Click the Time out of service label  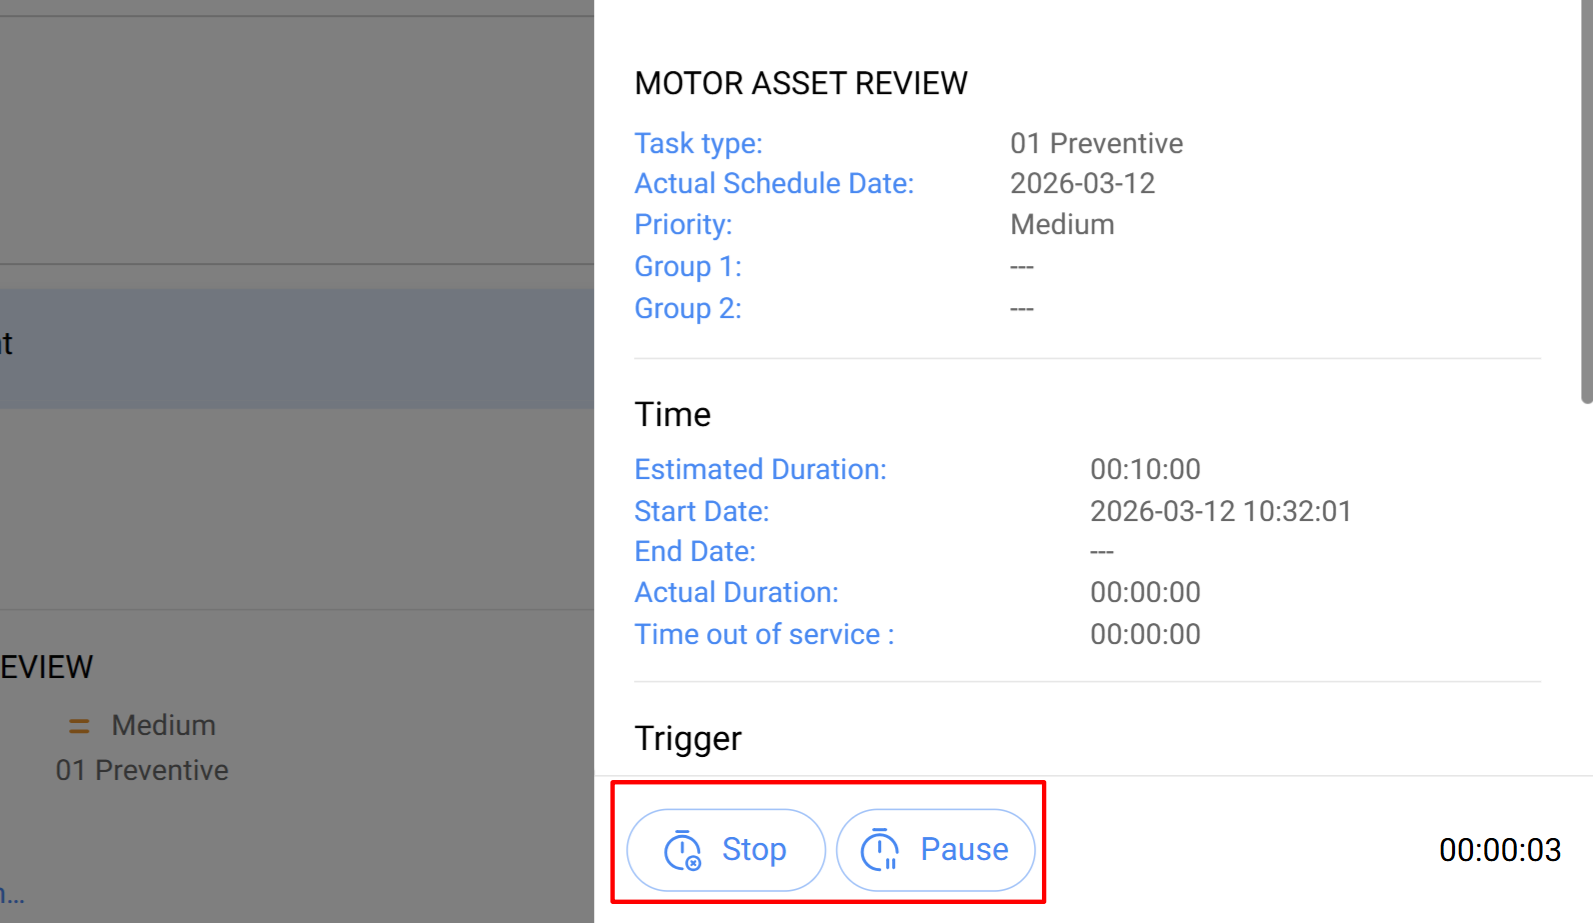coord(764,635)
